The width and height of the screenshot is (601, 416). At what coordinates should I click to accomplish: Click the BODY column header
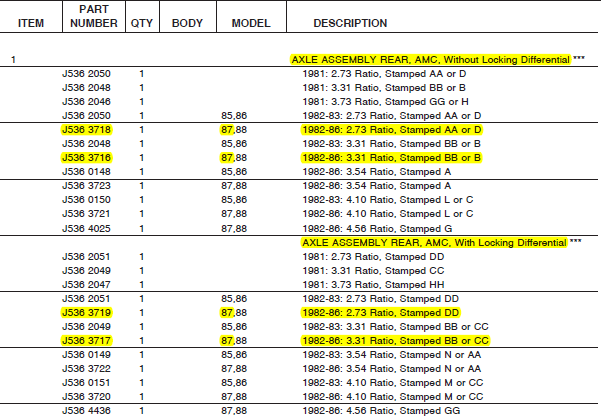coord(187,23)
